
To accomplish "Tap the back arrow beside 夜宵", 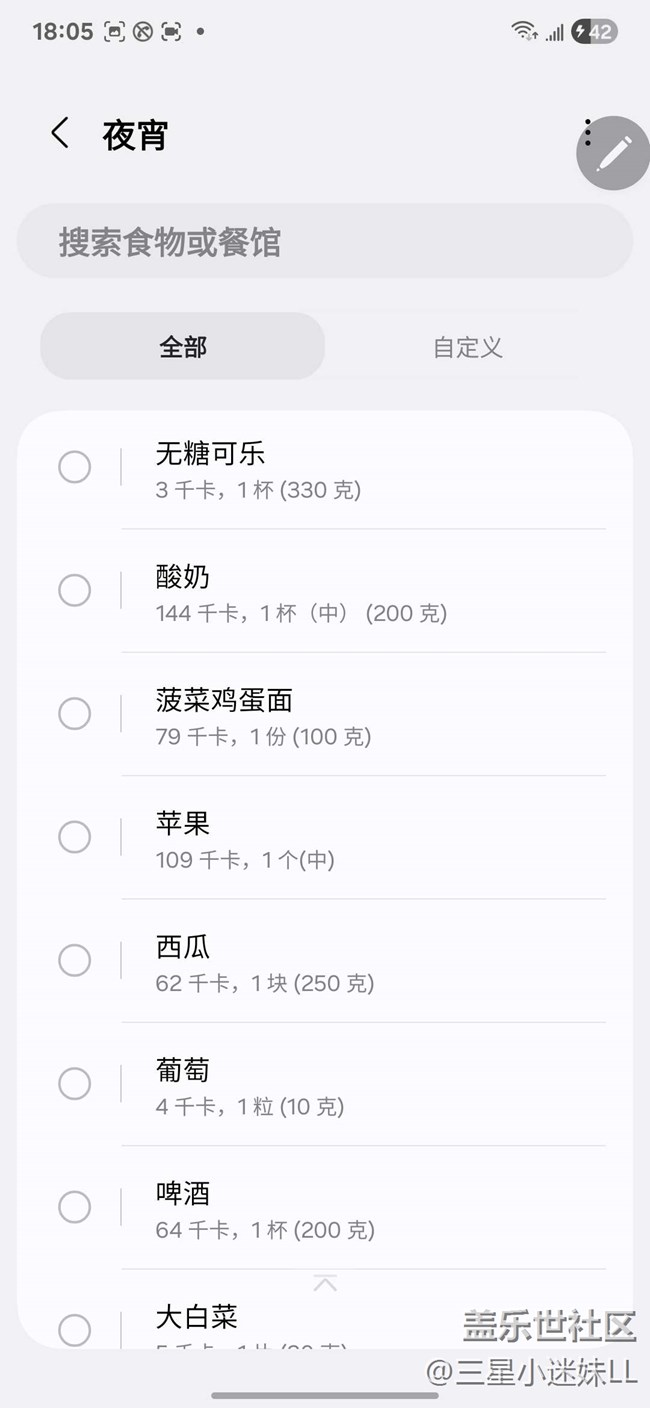I will (60, 133).
